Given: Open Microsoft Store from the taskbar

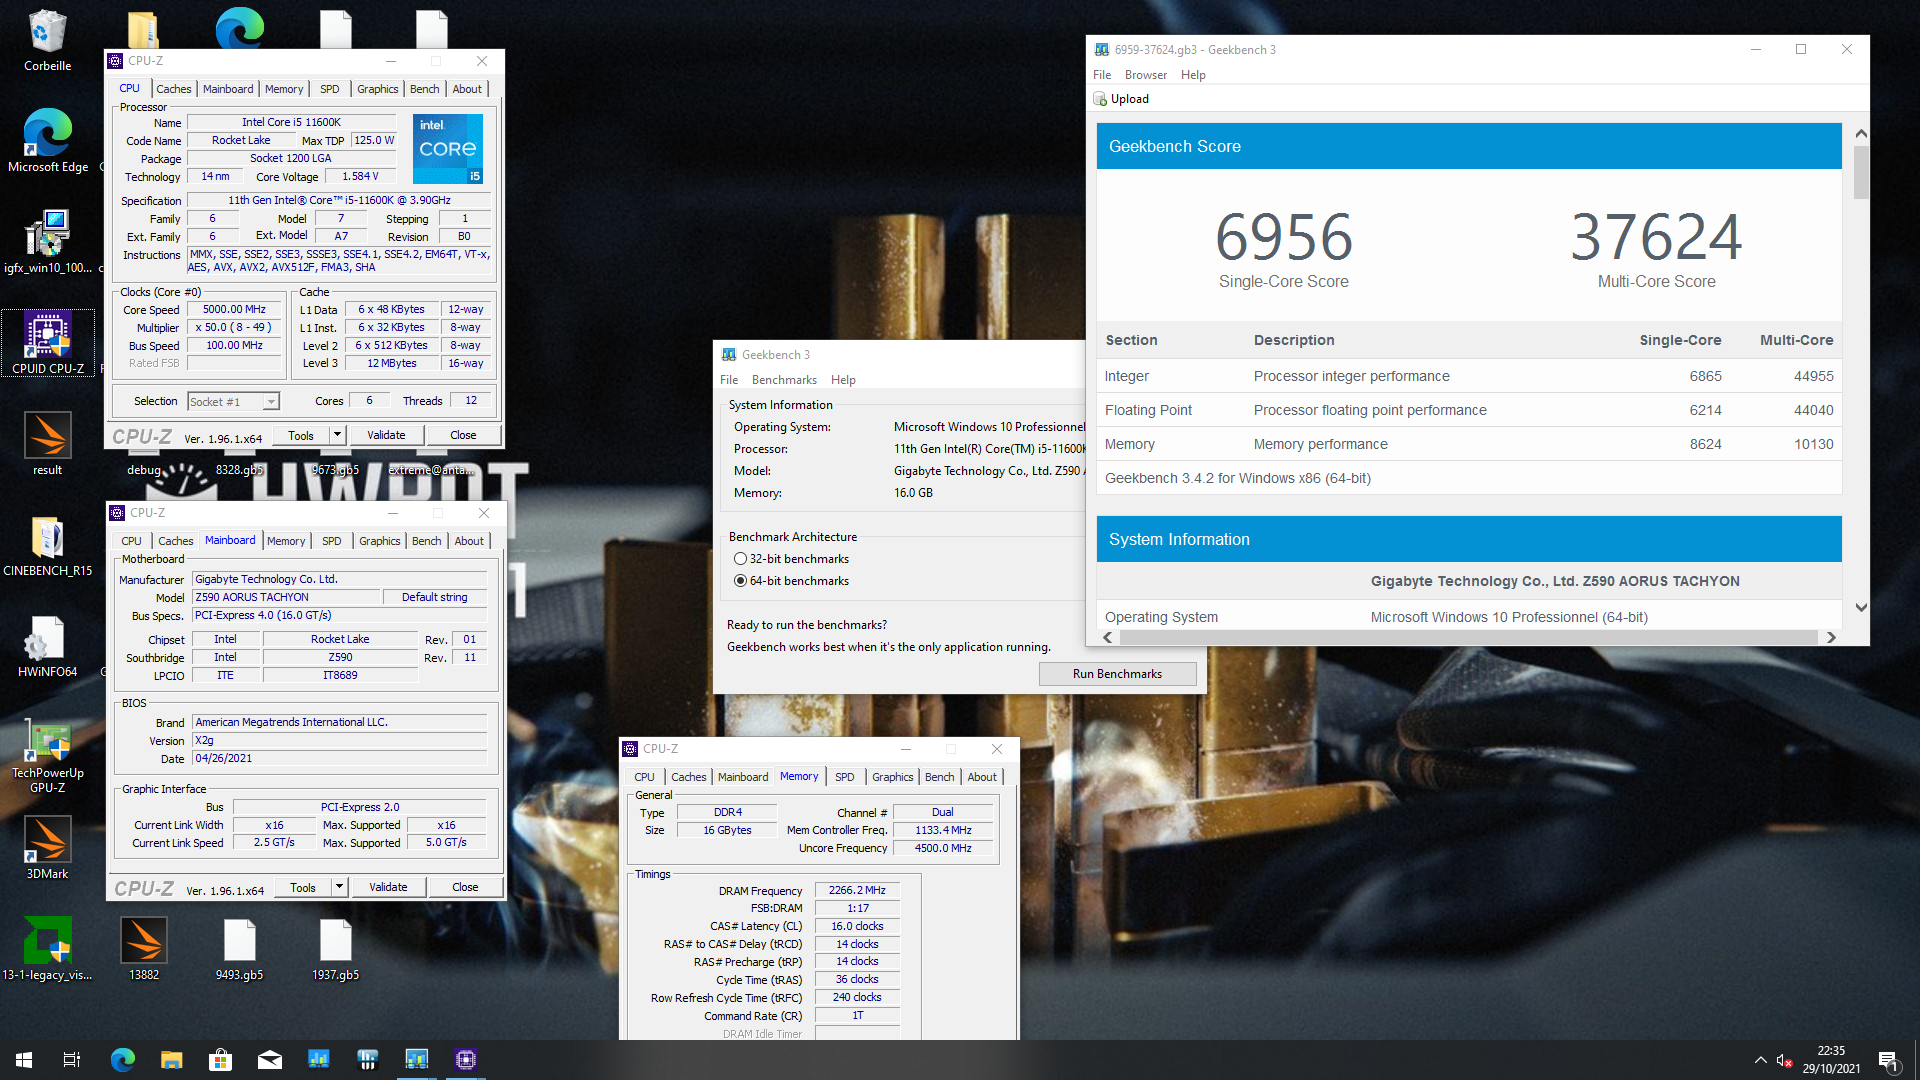Looking at the screenshot, I should (x=220, y=1060).
